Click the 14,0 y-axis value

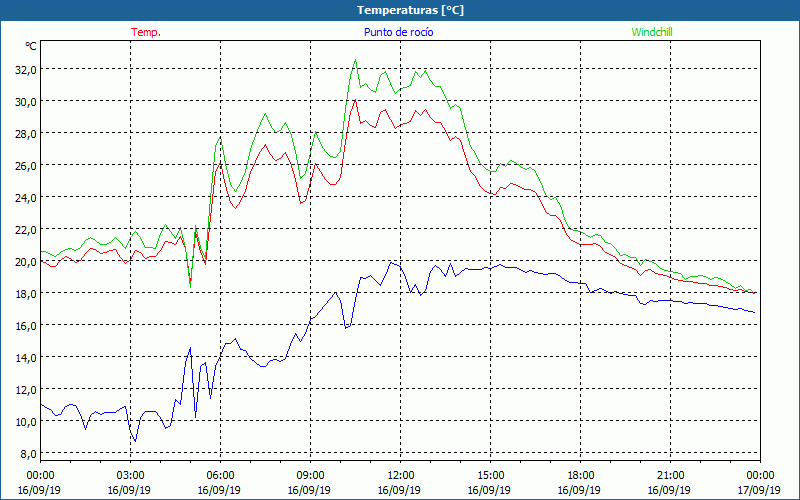click(x=26, y=358)
